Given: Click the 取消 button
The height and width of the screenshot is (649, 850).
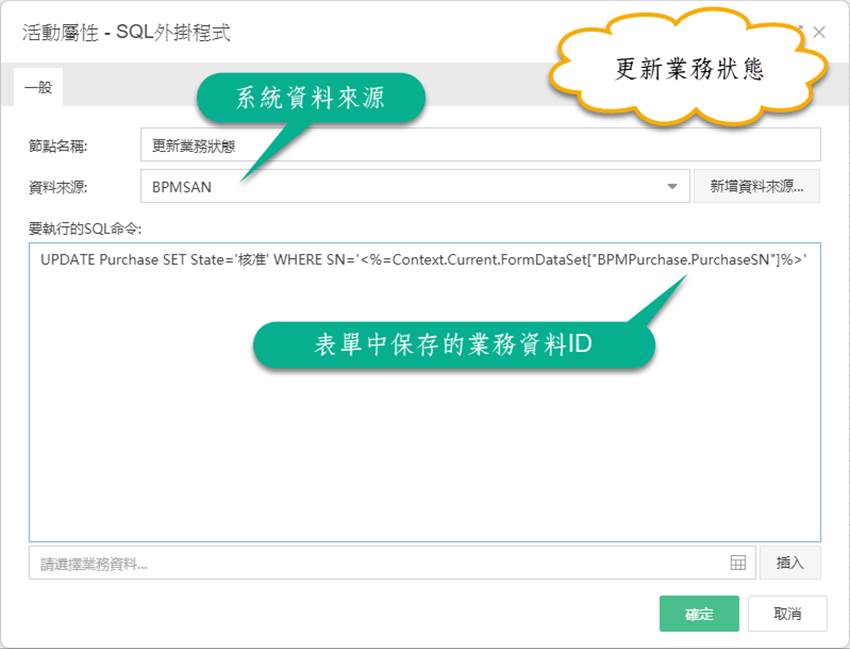Looking at the screenshot, I should [x=787, y=613].
